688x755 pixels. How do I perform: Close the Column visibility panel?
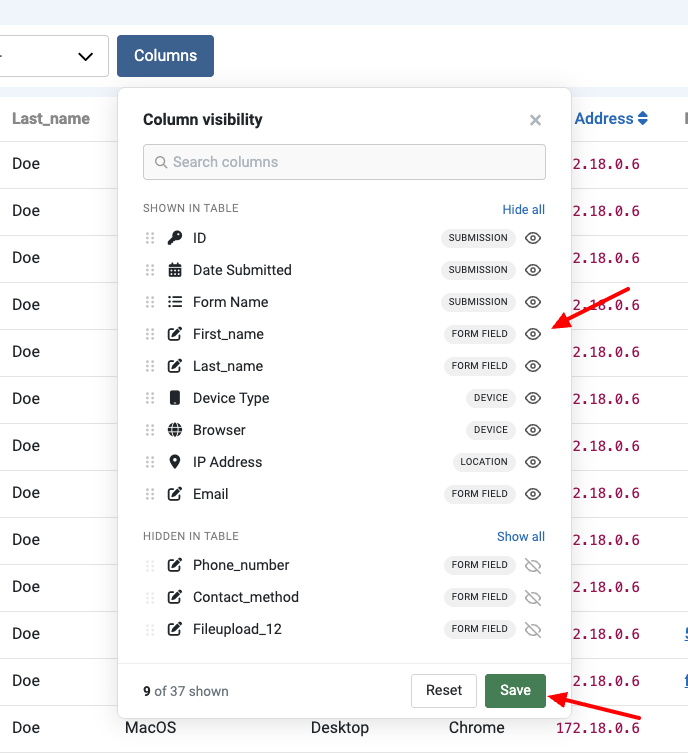click(x=535, y=120)
